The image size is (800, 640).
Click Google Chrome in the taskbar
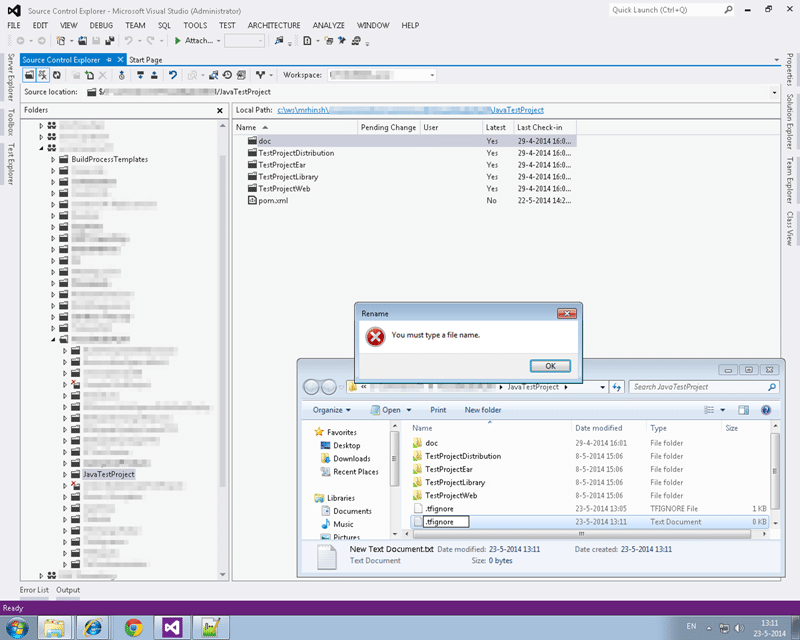133,628
